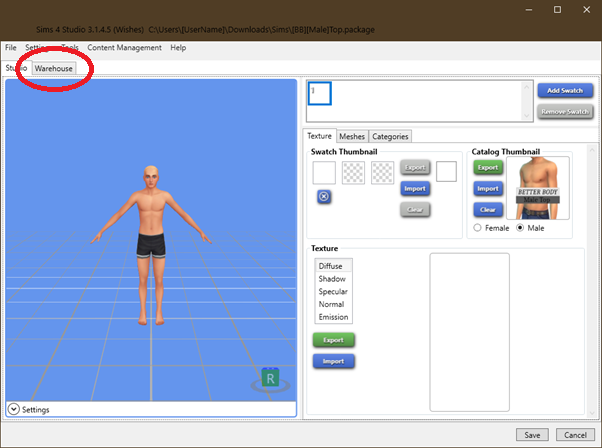Open the Help menu

tap(178, 48)
